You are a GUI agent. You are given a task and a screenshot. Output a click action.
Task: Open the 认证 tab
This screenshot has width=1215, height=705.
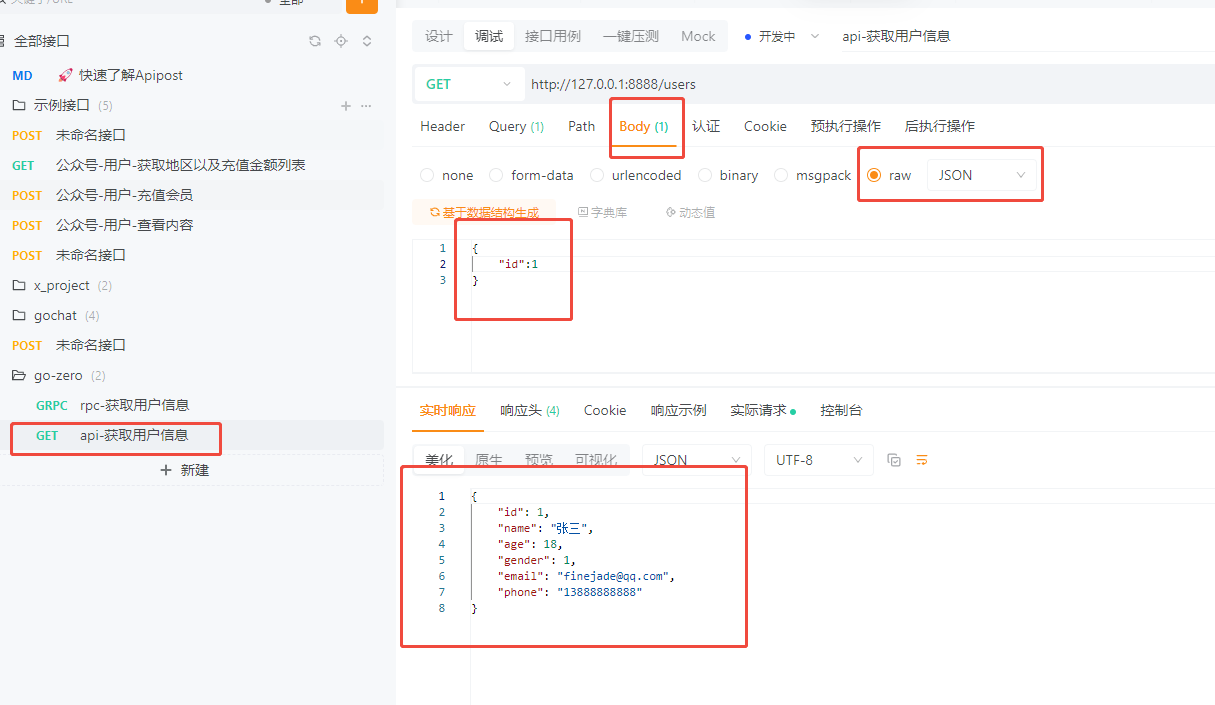point(706,126)
